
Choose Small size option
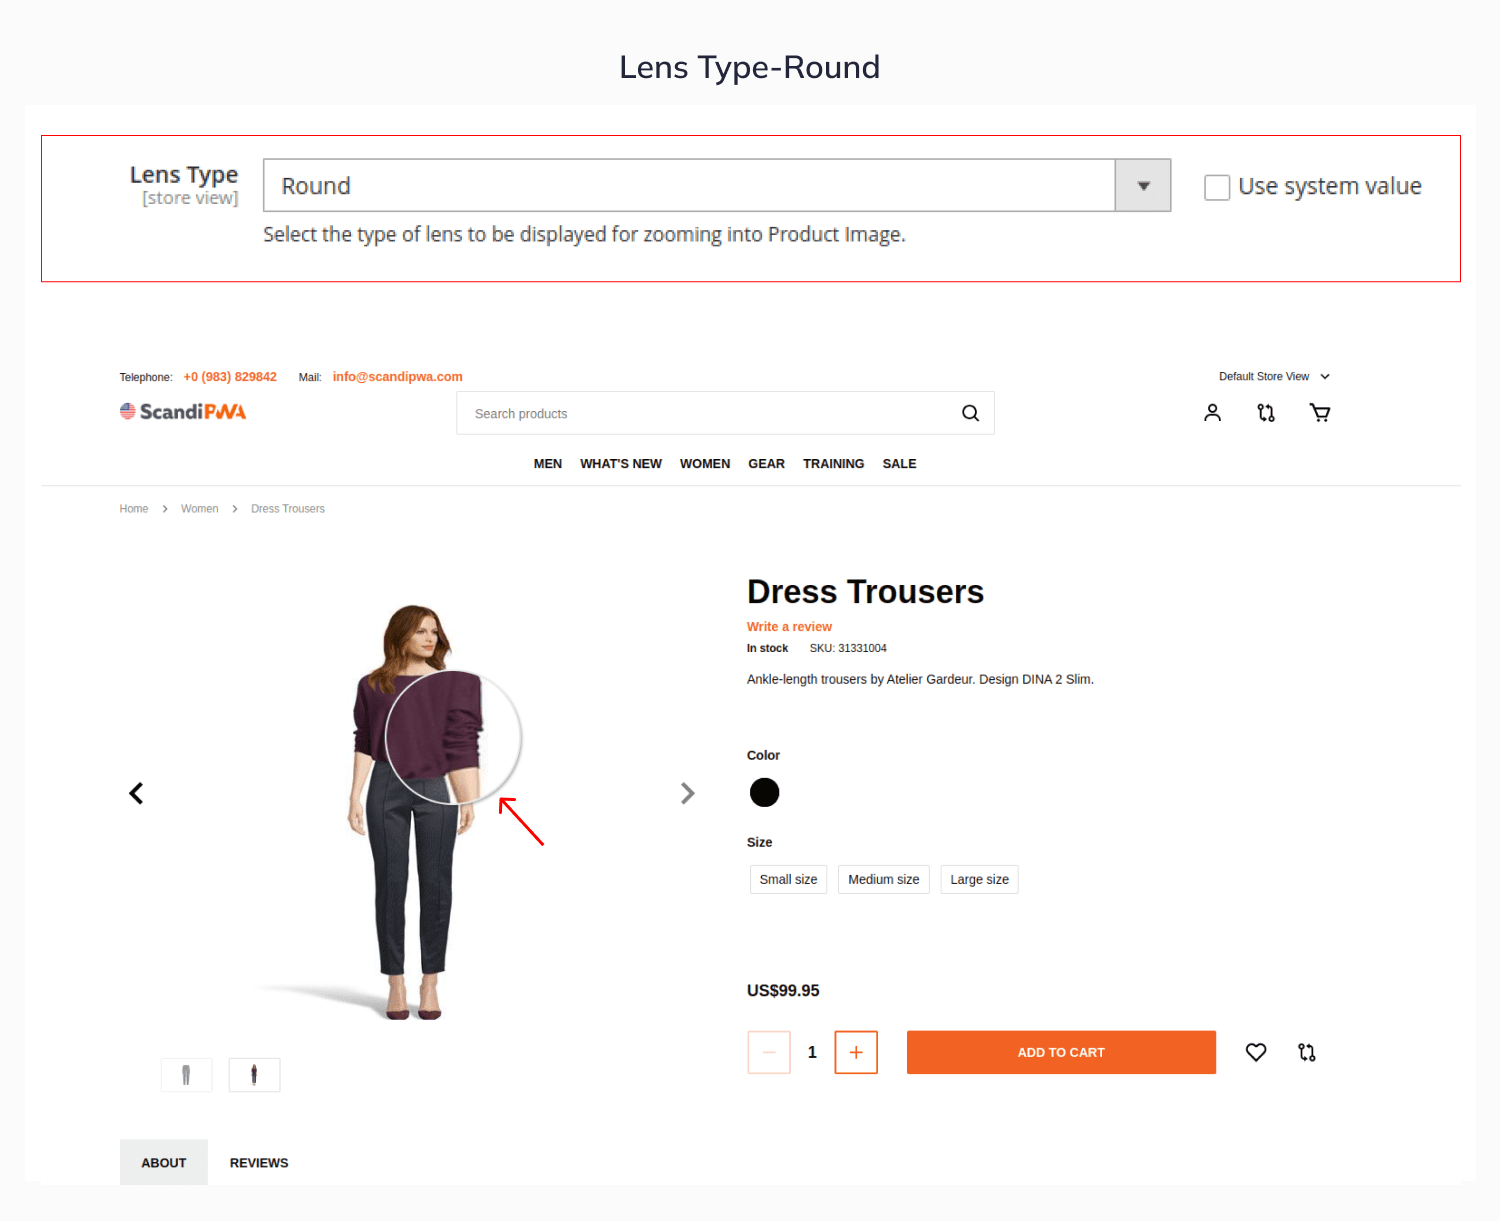coord(788,879)
